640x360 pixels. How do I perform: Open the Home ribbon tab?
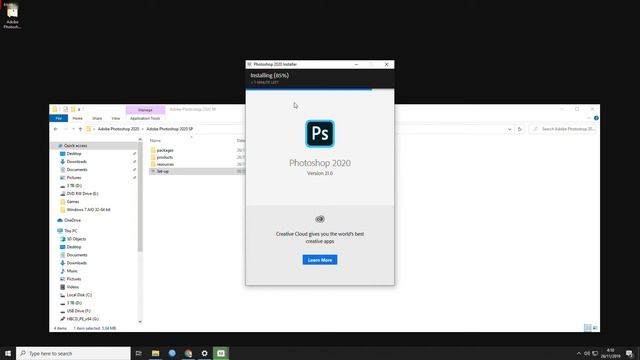click(78, 118)
